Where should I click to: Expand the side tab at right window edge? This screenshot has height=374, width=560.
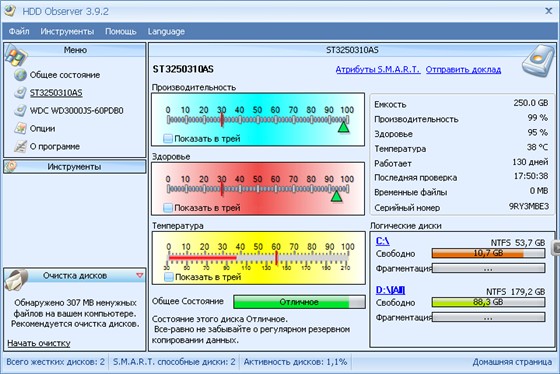point(556,248)
